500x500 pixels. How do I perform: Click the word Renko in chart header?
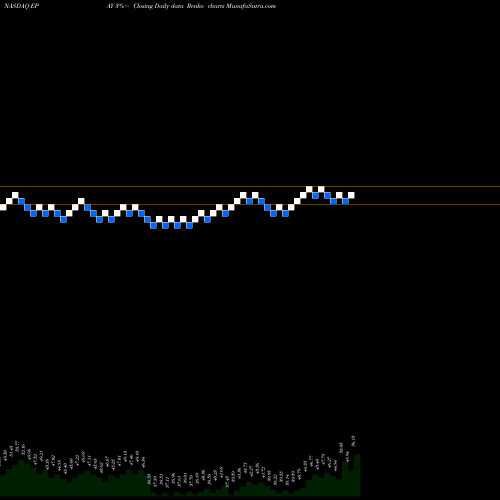tap(196, 6)
